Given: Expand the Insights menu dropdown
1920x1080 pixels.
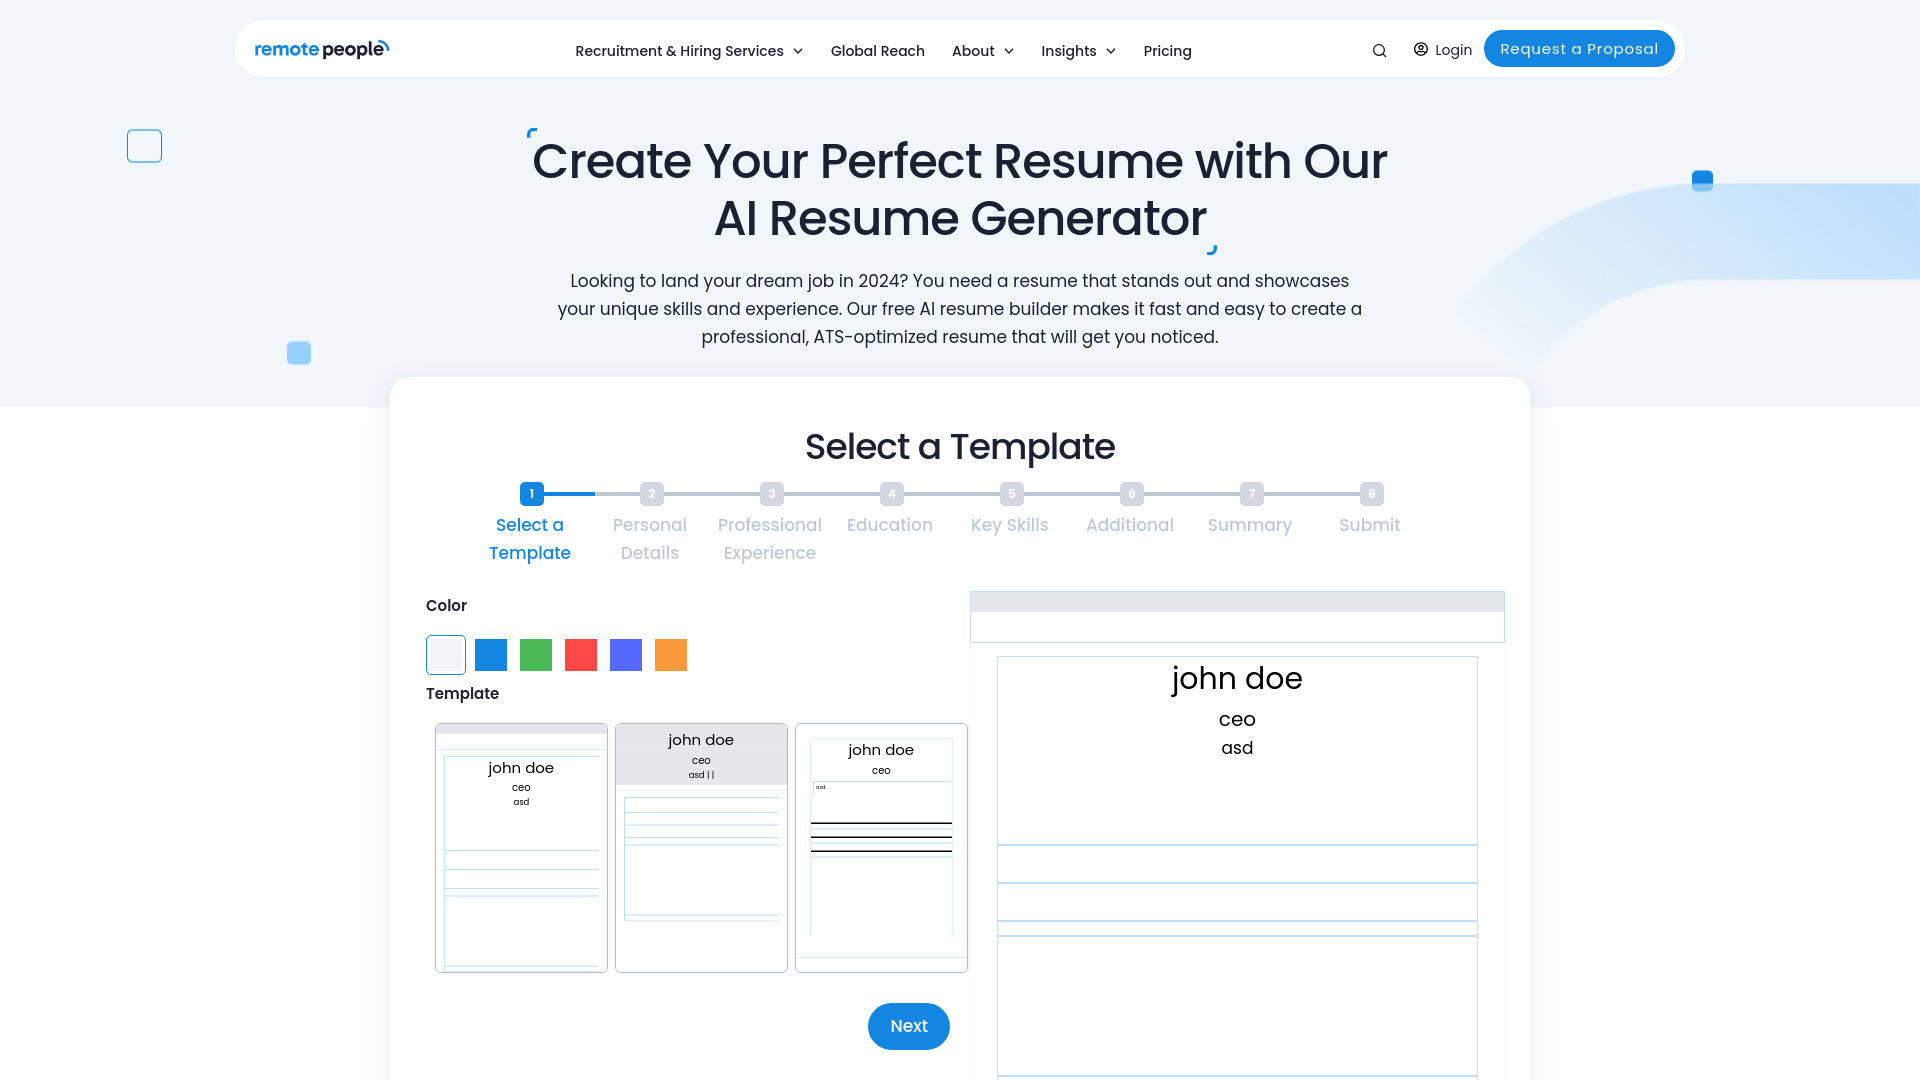Looking at the screenshot, I should click(x=1077, y=50).
